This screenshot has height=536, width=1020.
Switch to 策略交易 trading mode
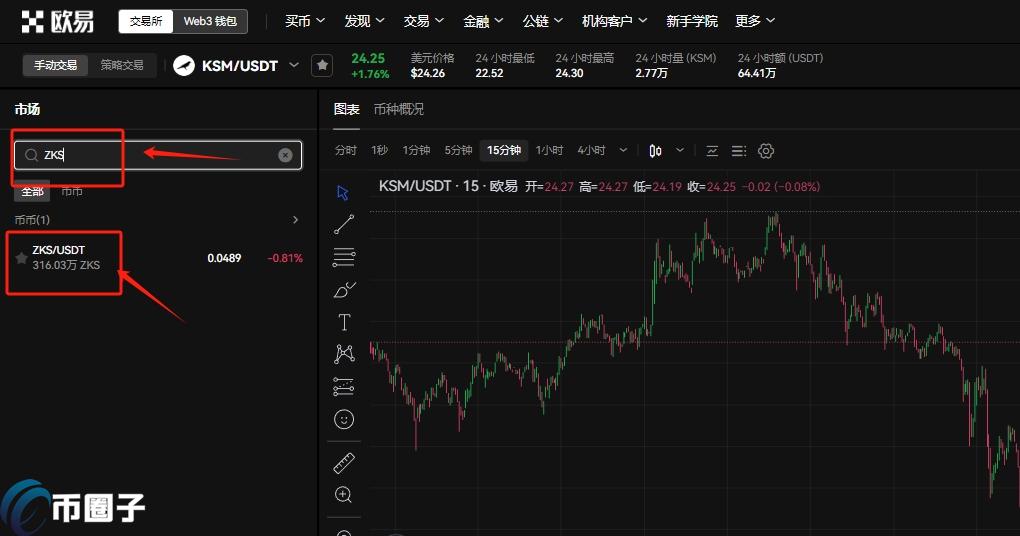pyautogui.click(x=122, y=65)
